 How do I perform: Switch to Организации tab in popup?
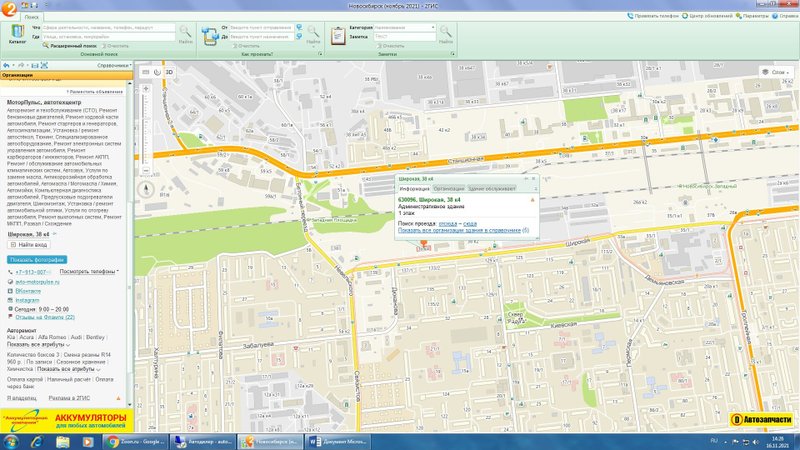[x=449, y=189]
